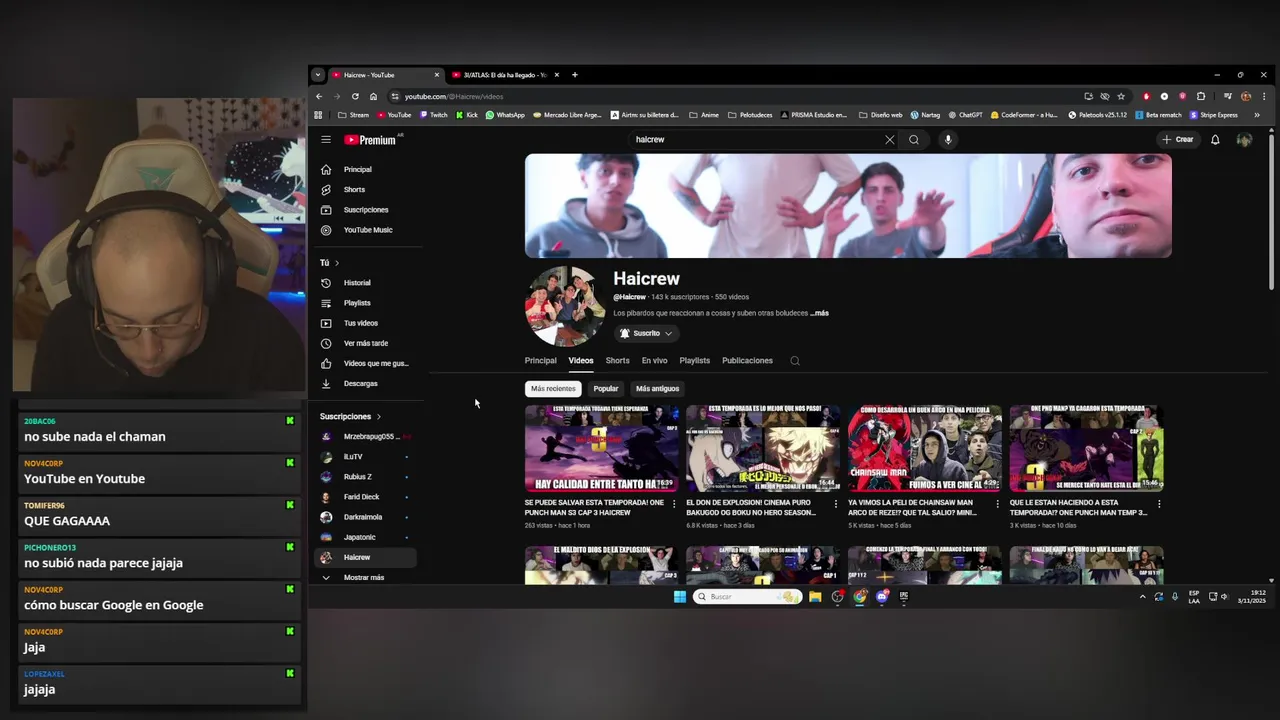Screen dimensions: 1280x720
Task: Open YouTube notifications bell
Action: (x=1215, y=140)
